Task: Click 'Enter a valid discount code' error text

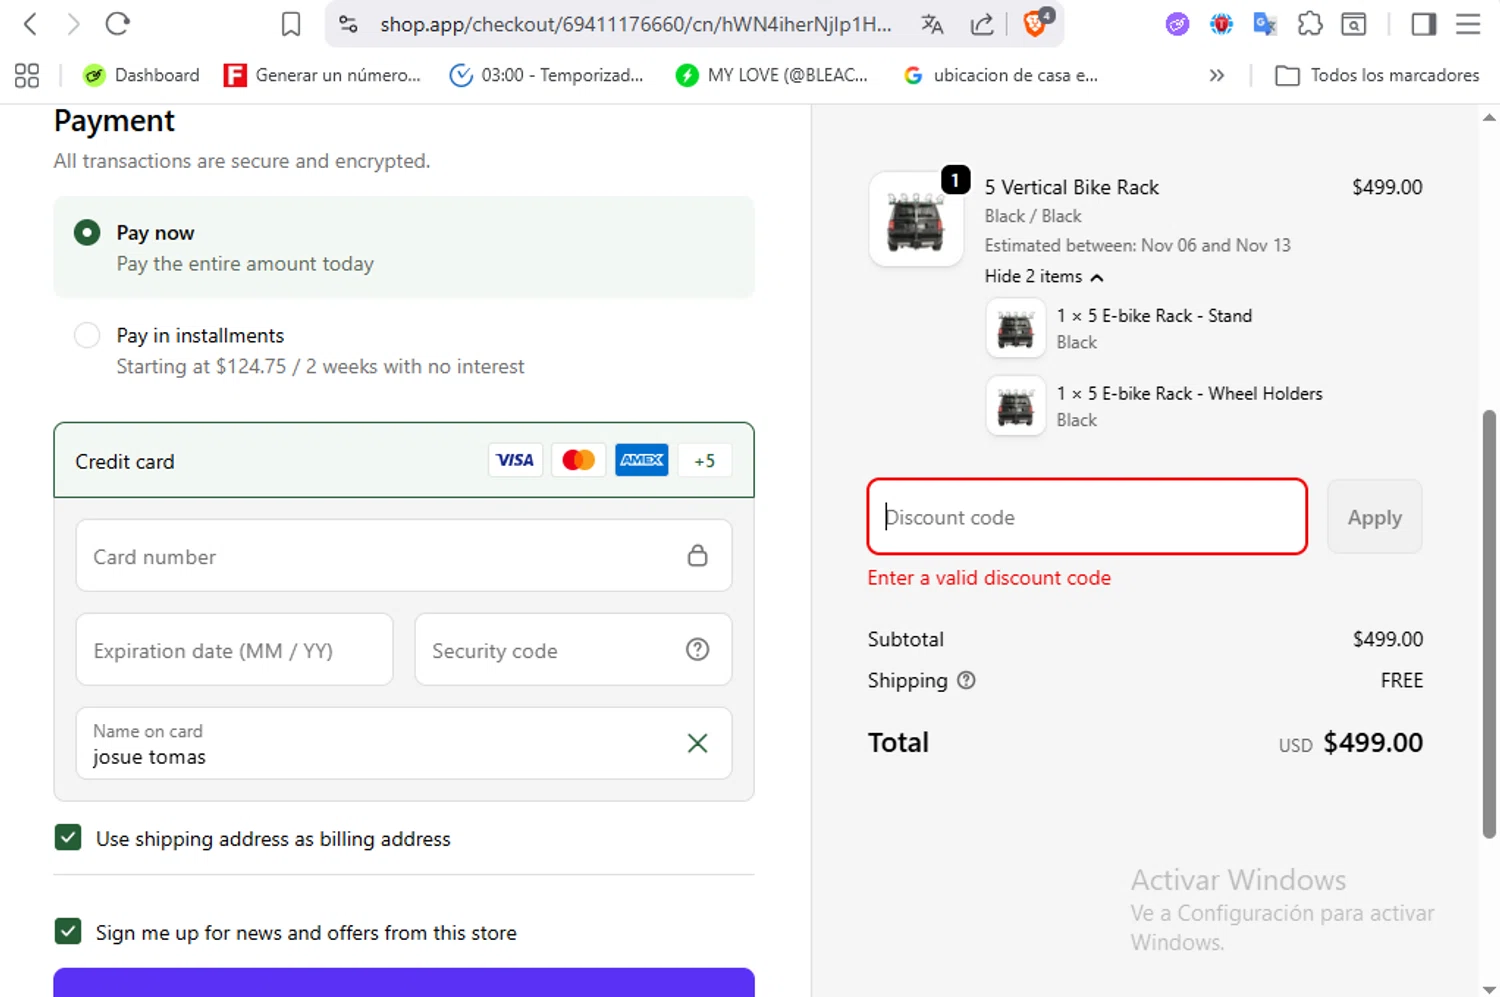Action: click(x=989, y=578)
